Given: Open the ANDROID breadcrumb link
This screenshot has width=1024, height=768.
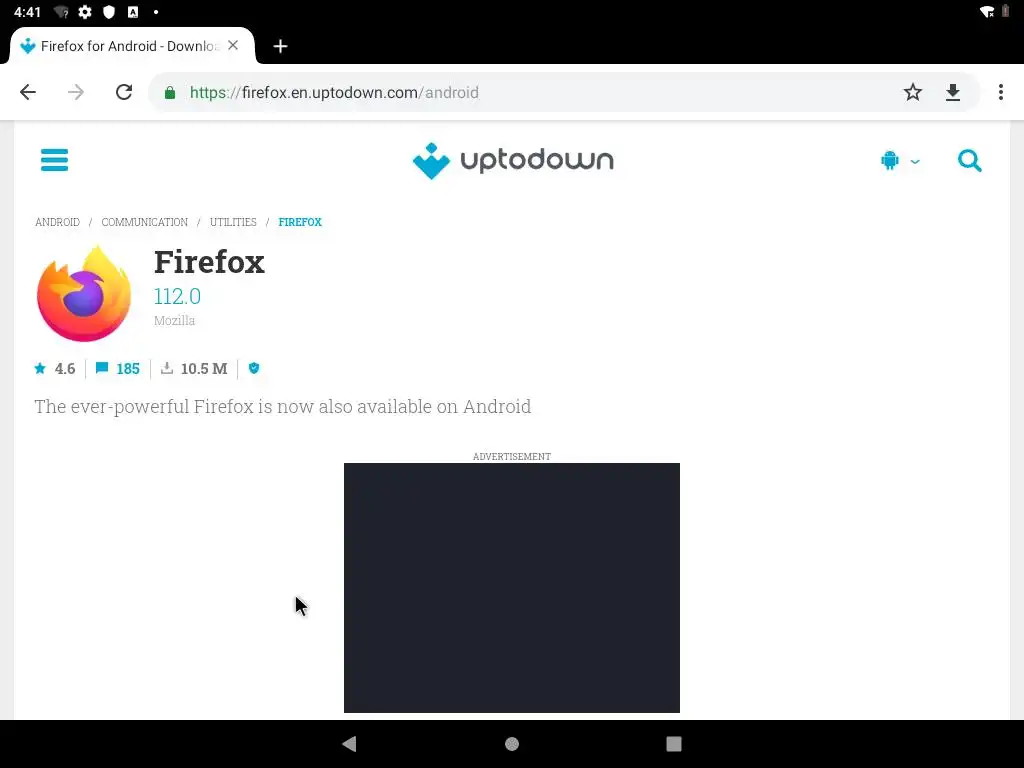Looking at the screenshot, I should tap(57, 222).
